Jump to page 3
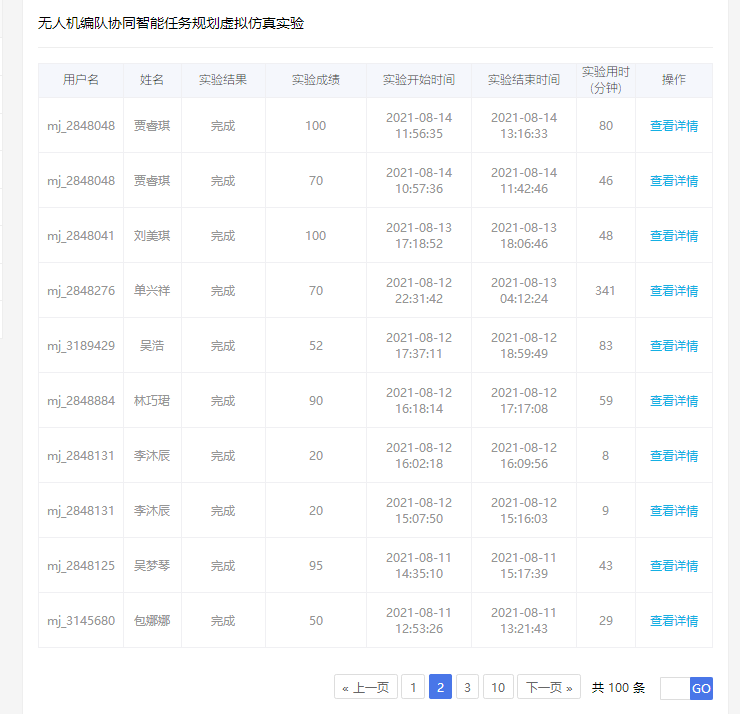Screen dimensions: 740x714 click(x=467, y=687)
